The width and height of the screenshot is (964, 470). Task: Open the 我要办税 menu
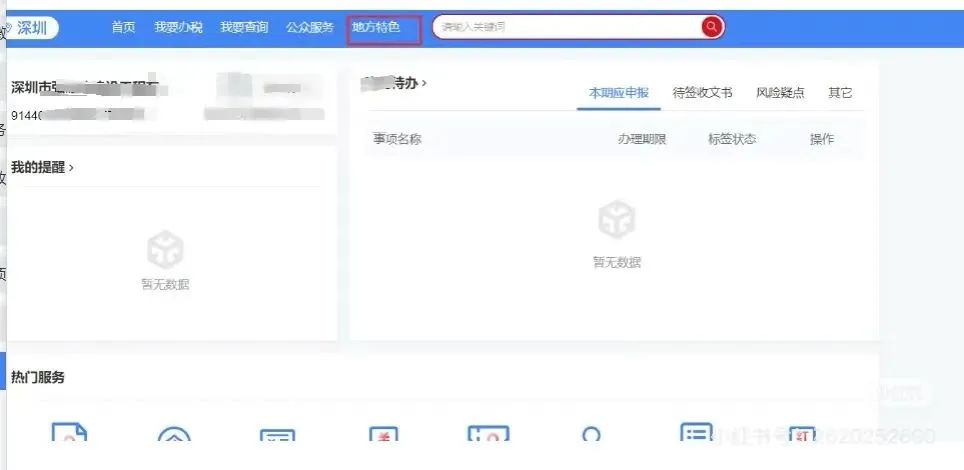click(x=178, y=27)
